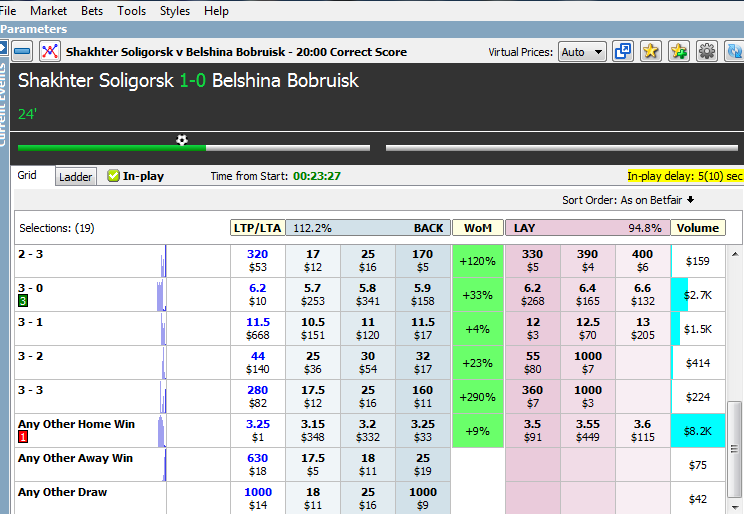Image resolution: width=744 pixels, height=514 pixels.
Task: Lay 2 - 3 at 330 for $5
Action: pyautogui.click(x=533, y=261)
